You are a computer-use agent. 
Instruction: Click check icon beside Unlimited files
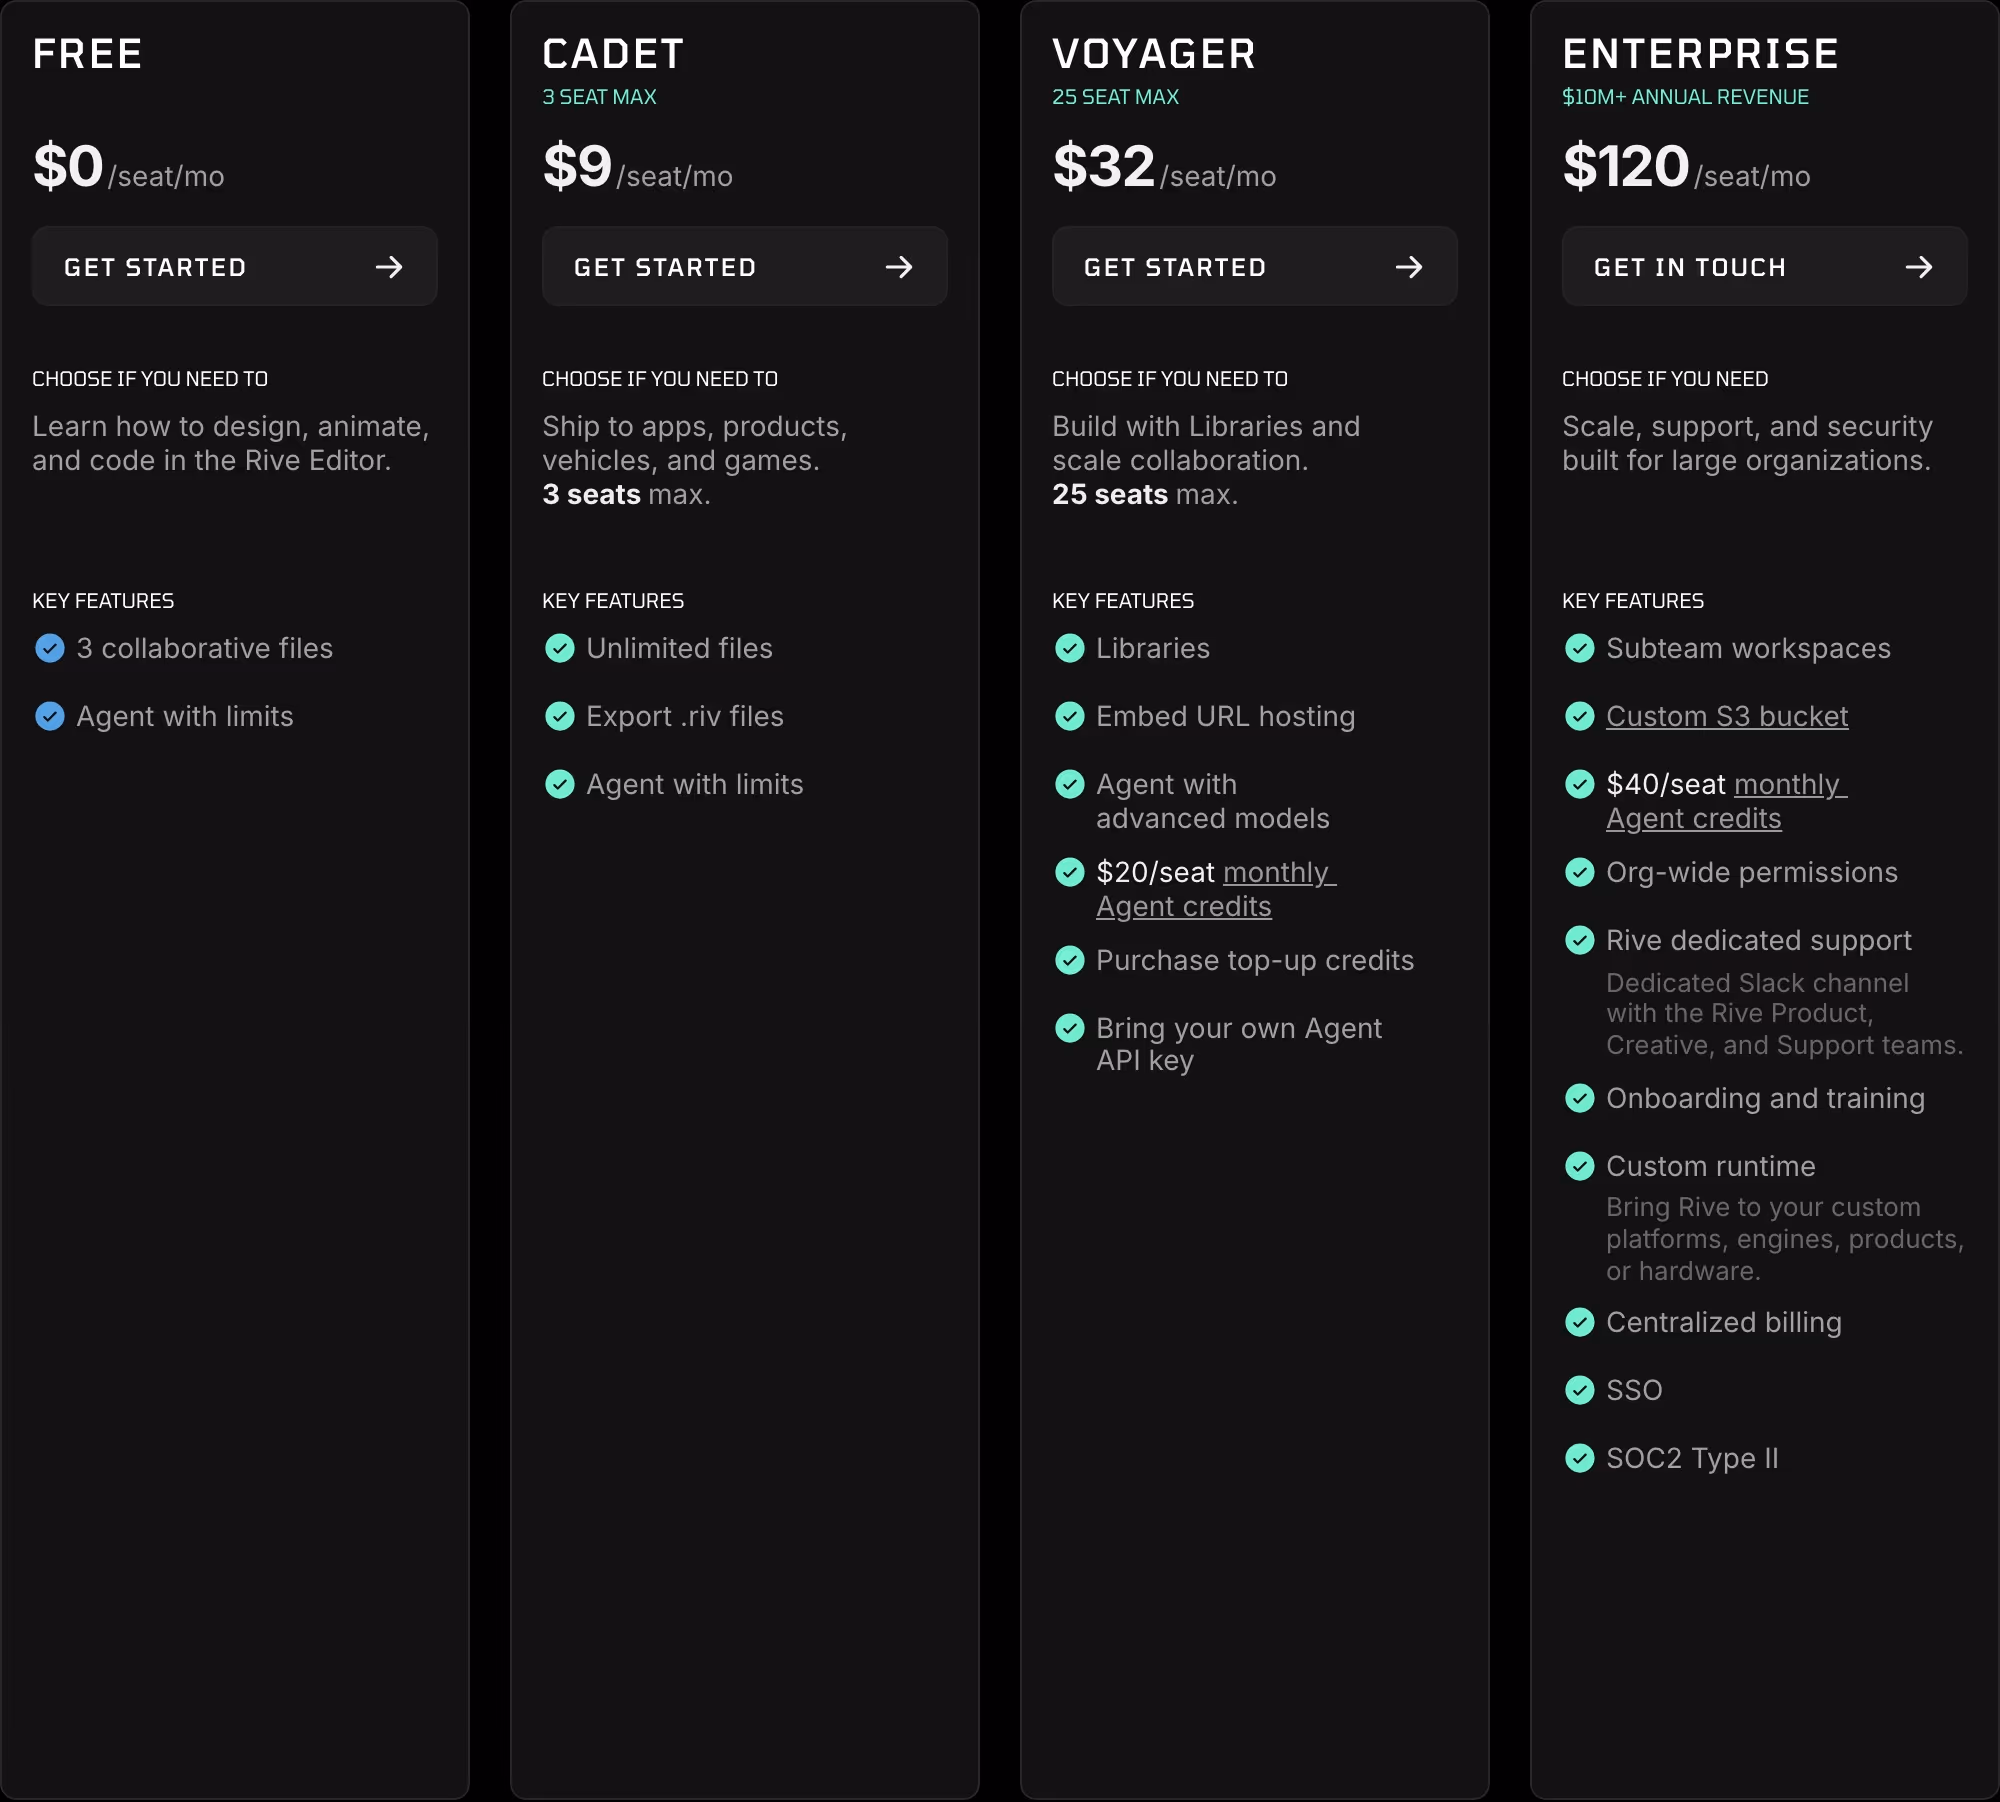tap(560, 648)
